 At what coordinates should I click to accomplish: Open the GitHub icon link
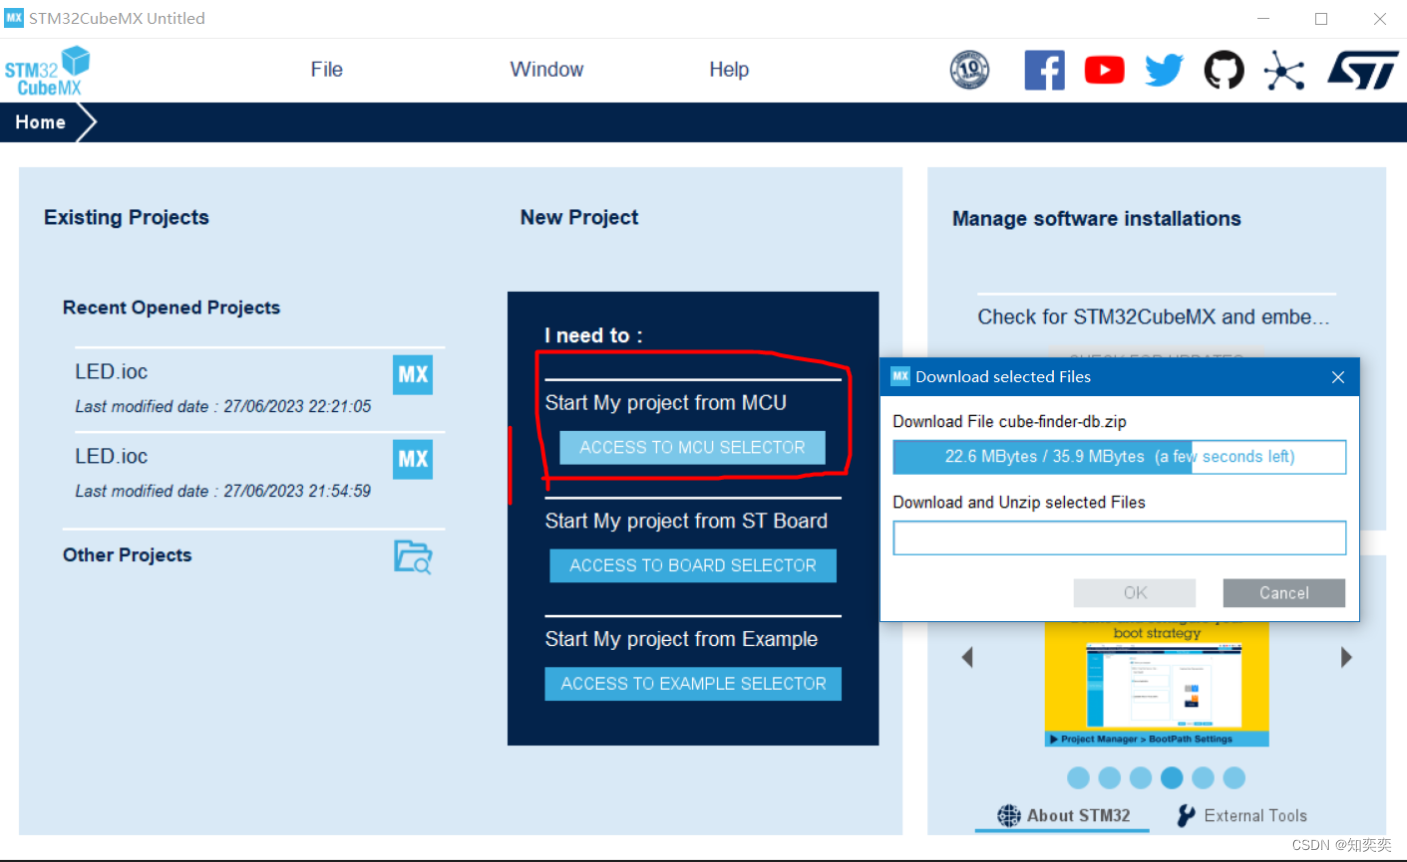[1224, 70]
